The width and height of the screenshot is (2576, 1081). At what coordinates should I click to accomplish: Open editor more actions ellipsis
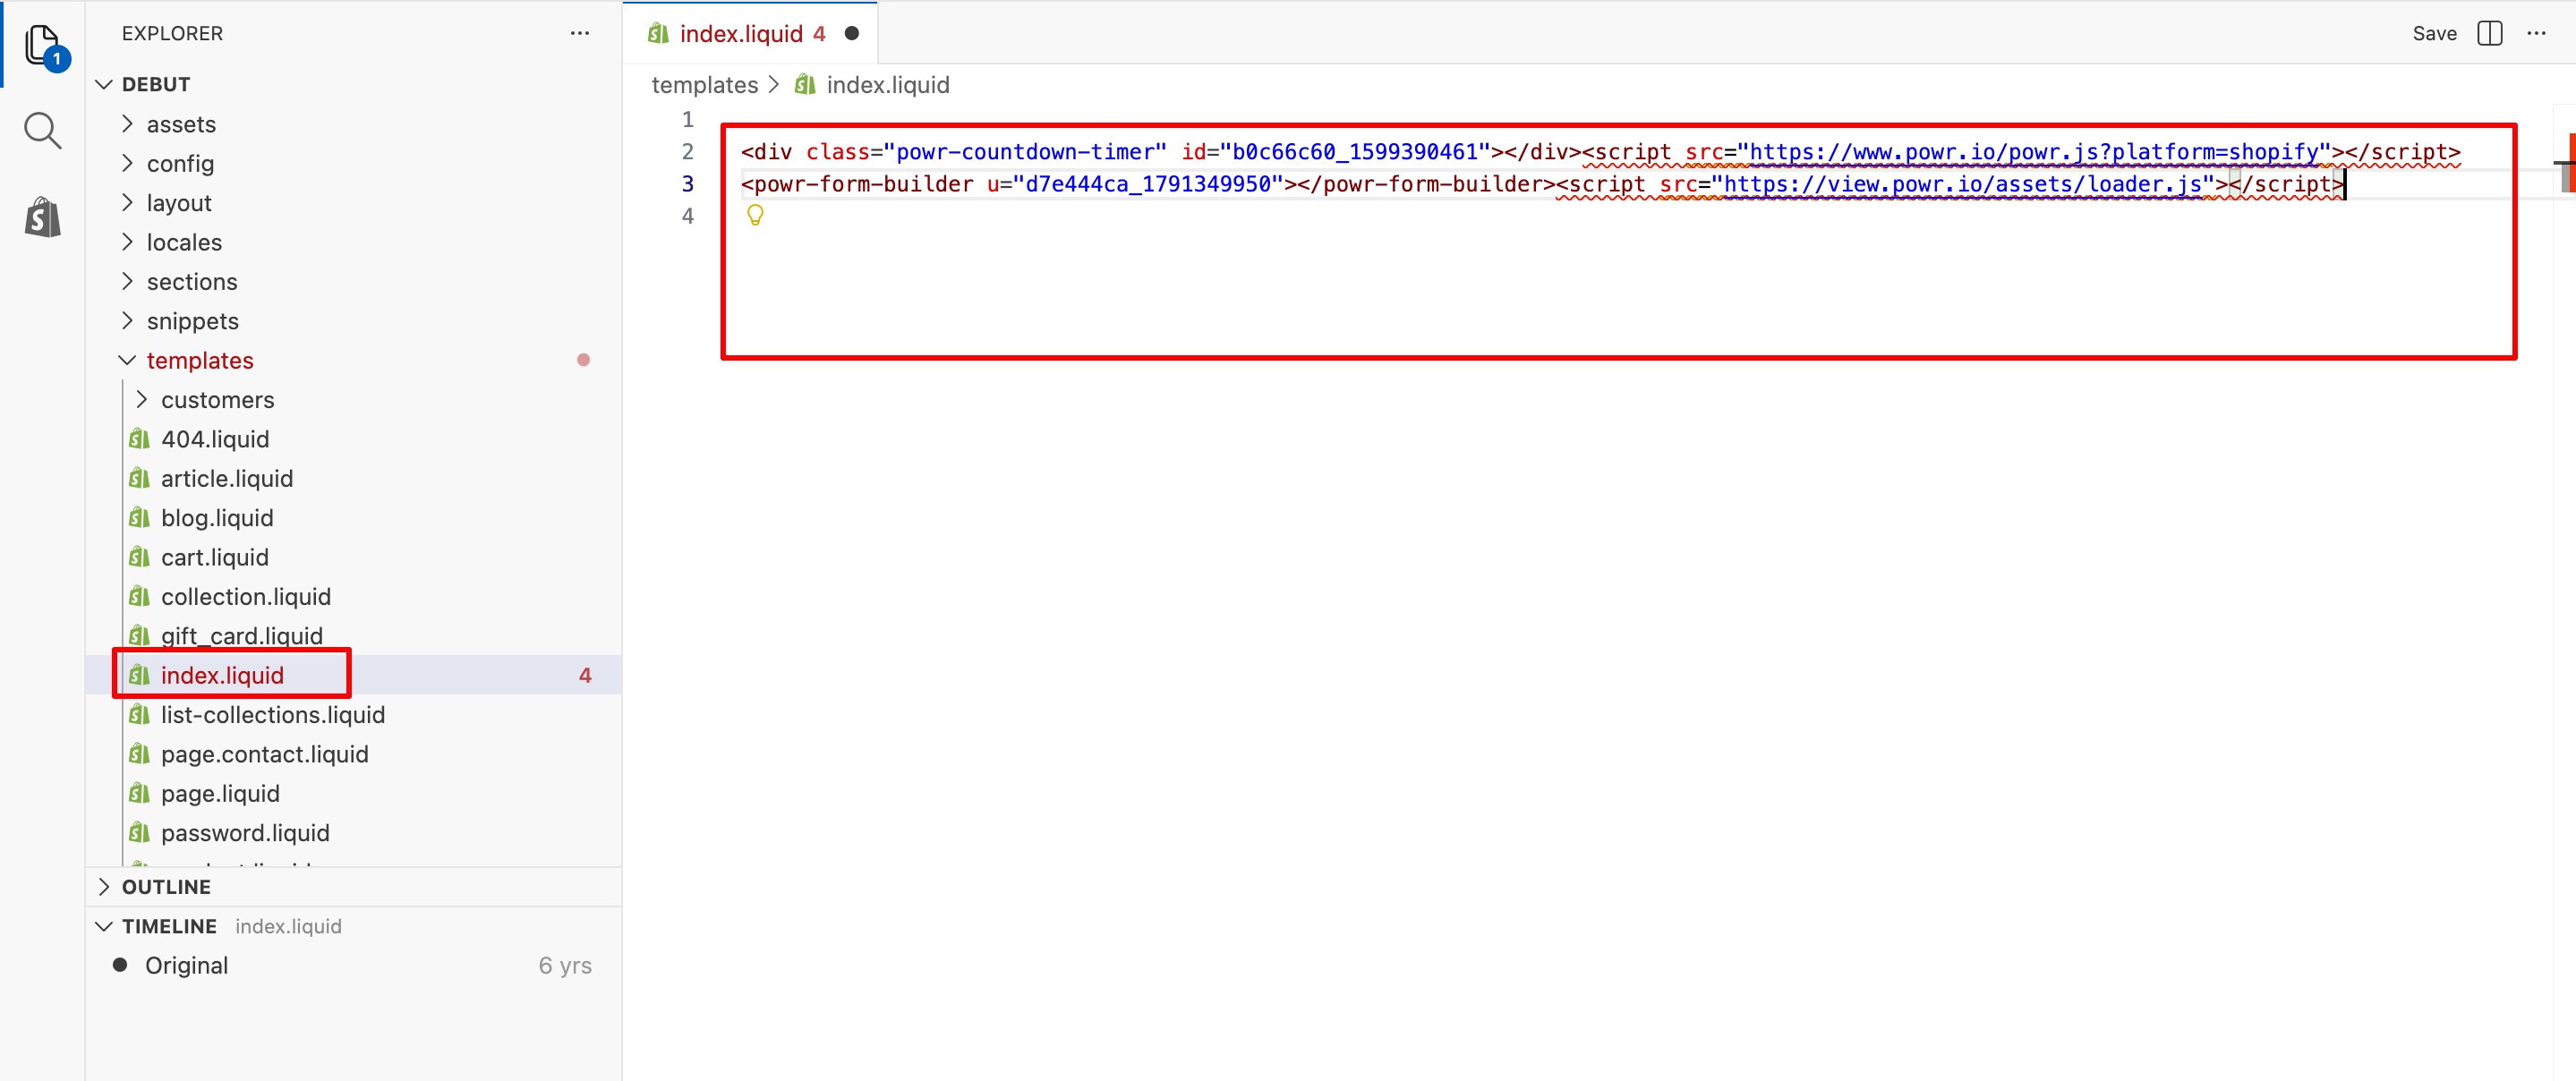[2537, 33]
